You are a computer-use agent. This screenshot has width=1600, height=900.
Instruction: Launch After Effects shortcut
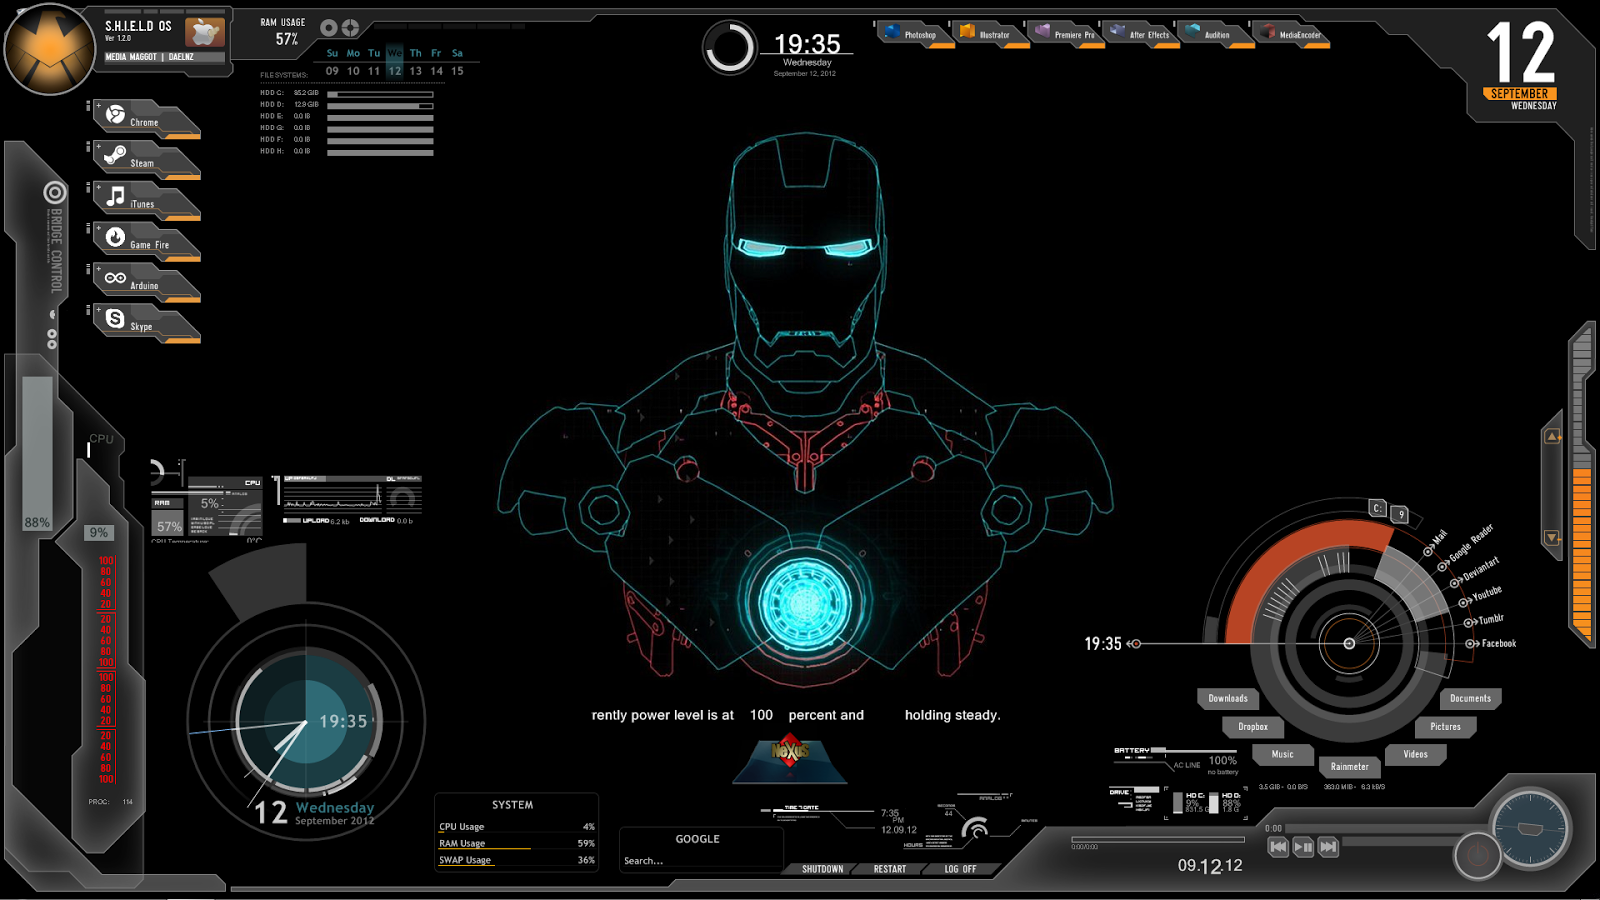point(1140,34)
